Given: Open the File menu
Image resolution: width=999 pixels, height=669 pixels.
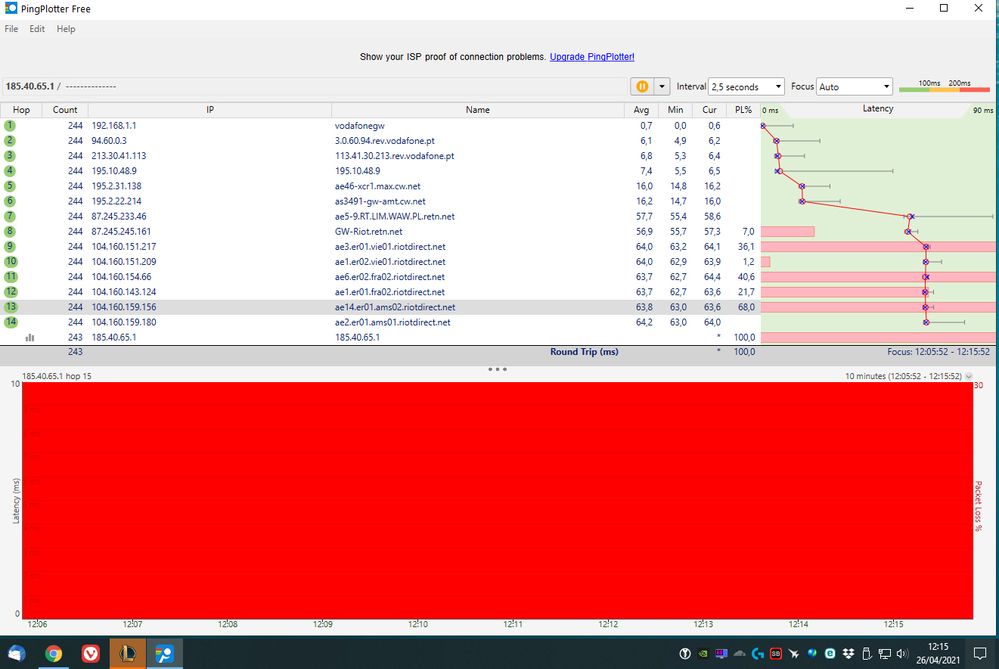Looking at the screenshot, I should pyautogui.click(x=11, y=29).
